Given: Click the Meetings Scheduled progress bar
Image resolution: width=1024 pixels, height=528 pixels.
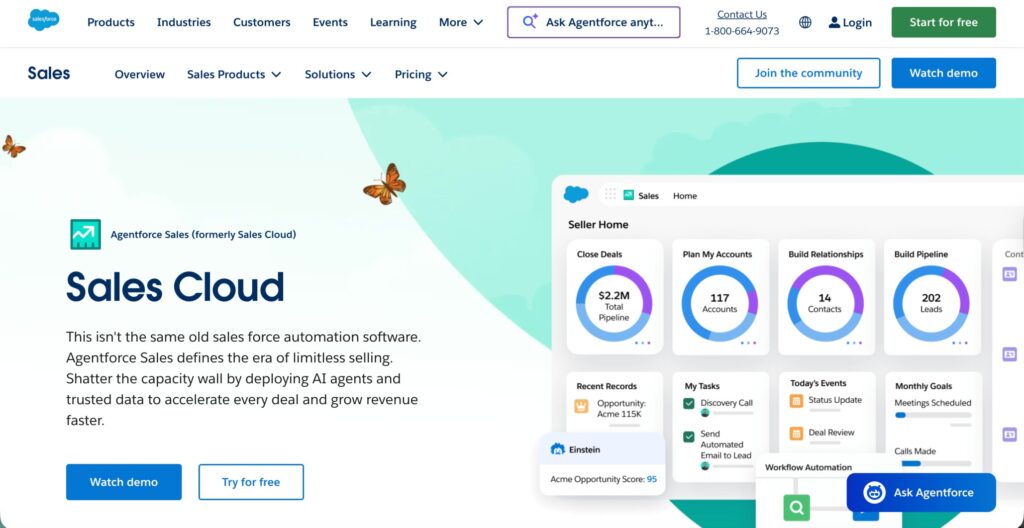Looking at the screenshot, I should (933, 415).
